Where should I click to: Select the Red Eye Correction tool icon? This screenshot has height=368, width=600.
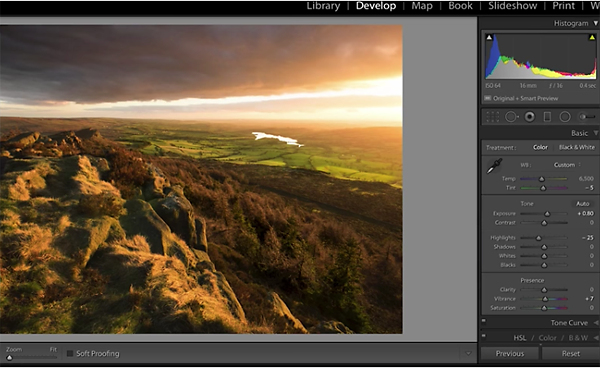tap(530, 117)
